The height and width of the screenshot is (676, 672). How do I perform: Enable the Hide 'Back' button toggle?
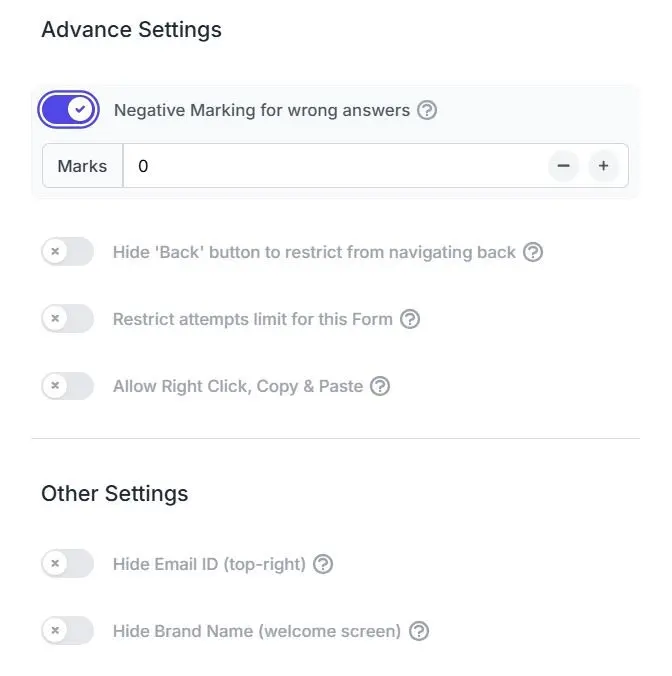coord(67,252)
